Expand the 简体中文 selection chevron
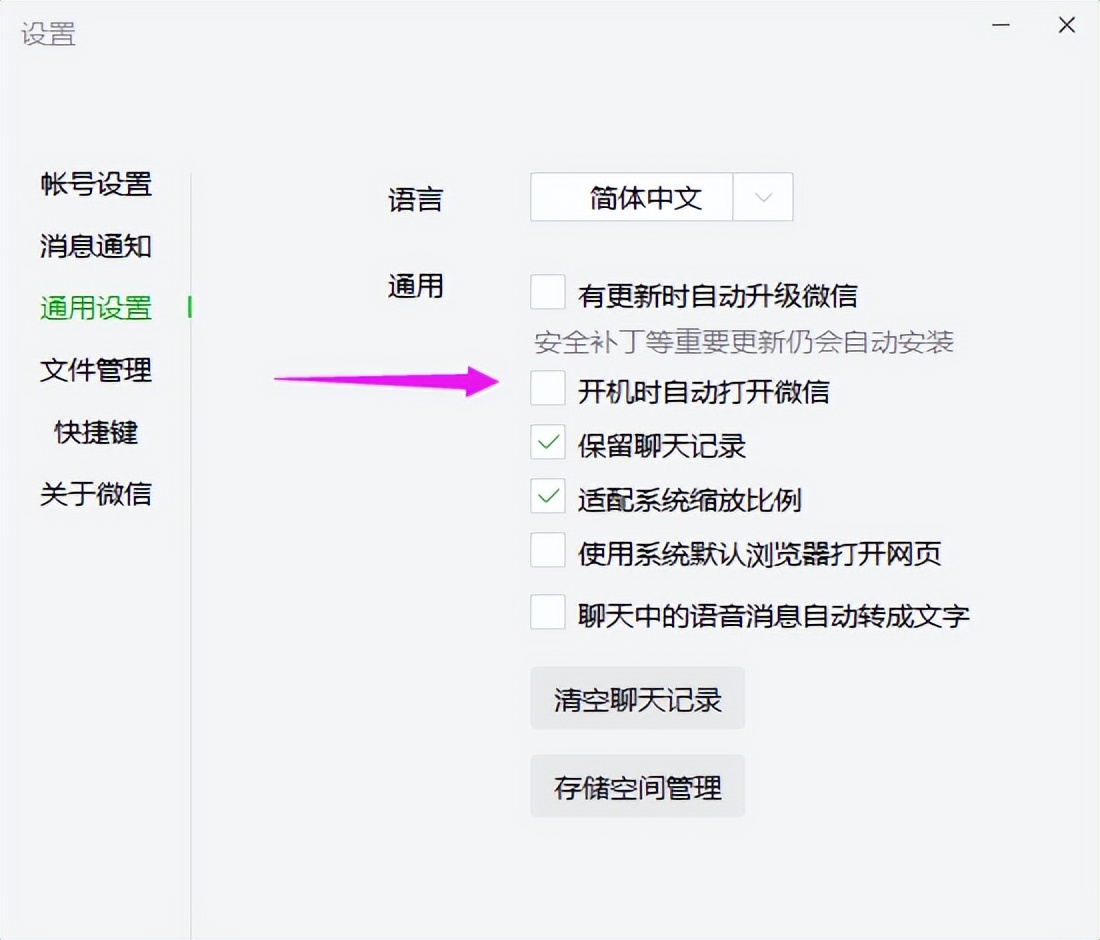 (763, 197)
